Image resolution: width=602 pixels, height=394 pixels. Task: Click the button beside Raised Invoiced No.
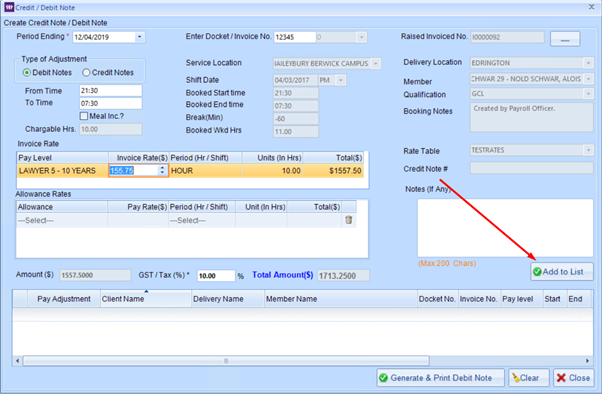(565, 39)
